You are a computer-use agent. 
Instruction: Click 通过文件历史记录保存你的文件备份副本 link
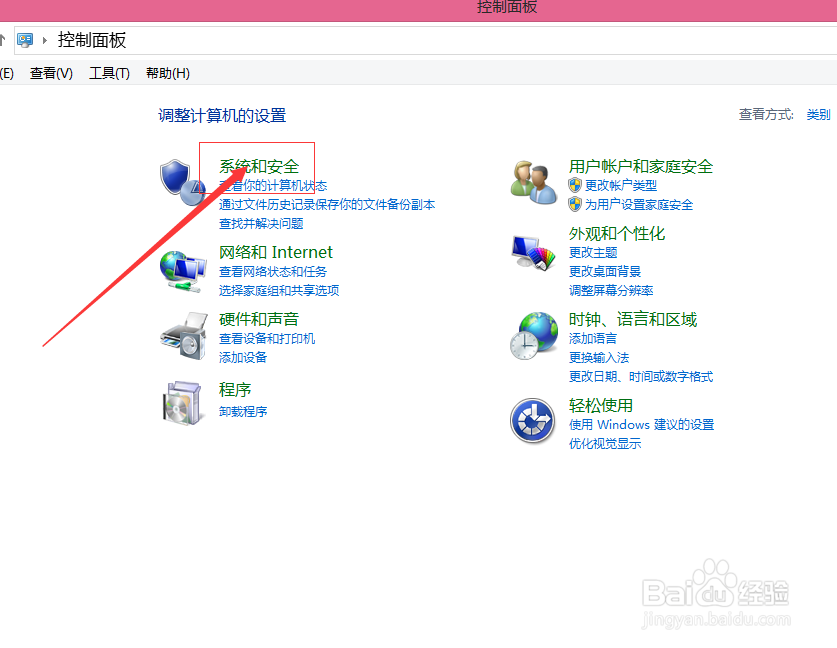327,204
